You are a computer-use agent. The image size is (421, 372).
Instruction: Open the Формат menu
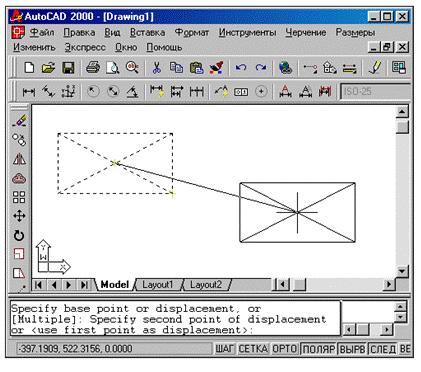192,32
